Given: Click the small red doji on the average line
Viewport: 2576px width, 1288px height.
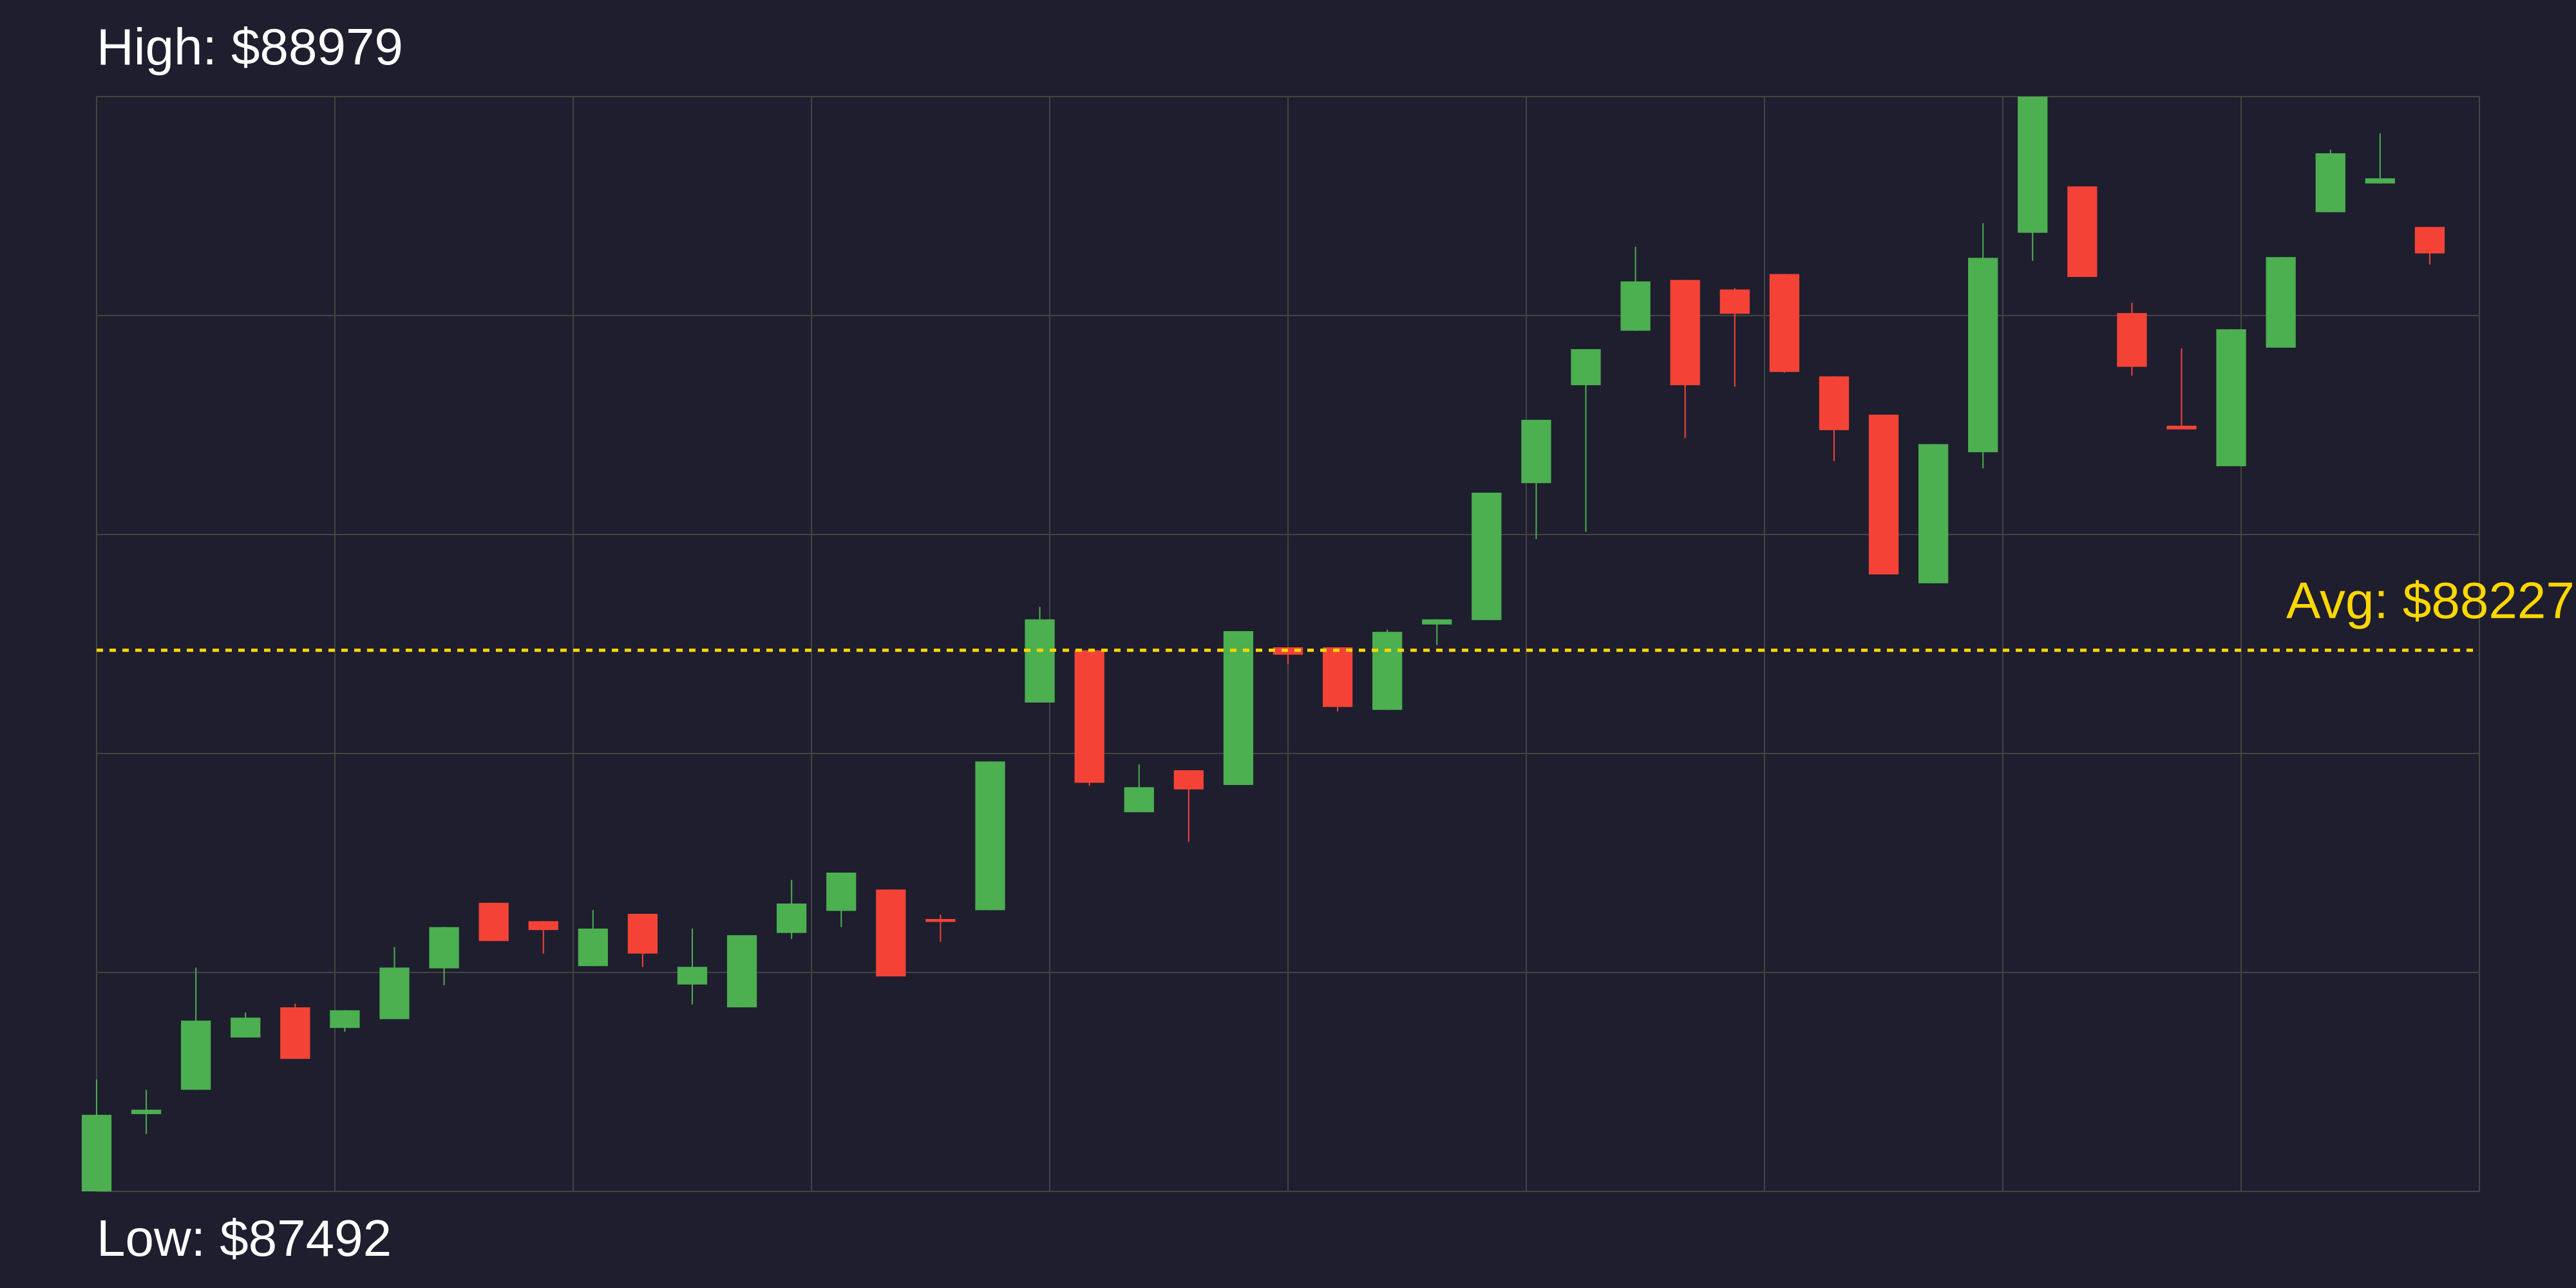Looking at the screenshot, I should [1287, 651].
